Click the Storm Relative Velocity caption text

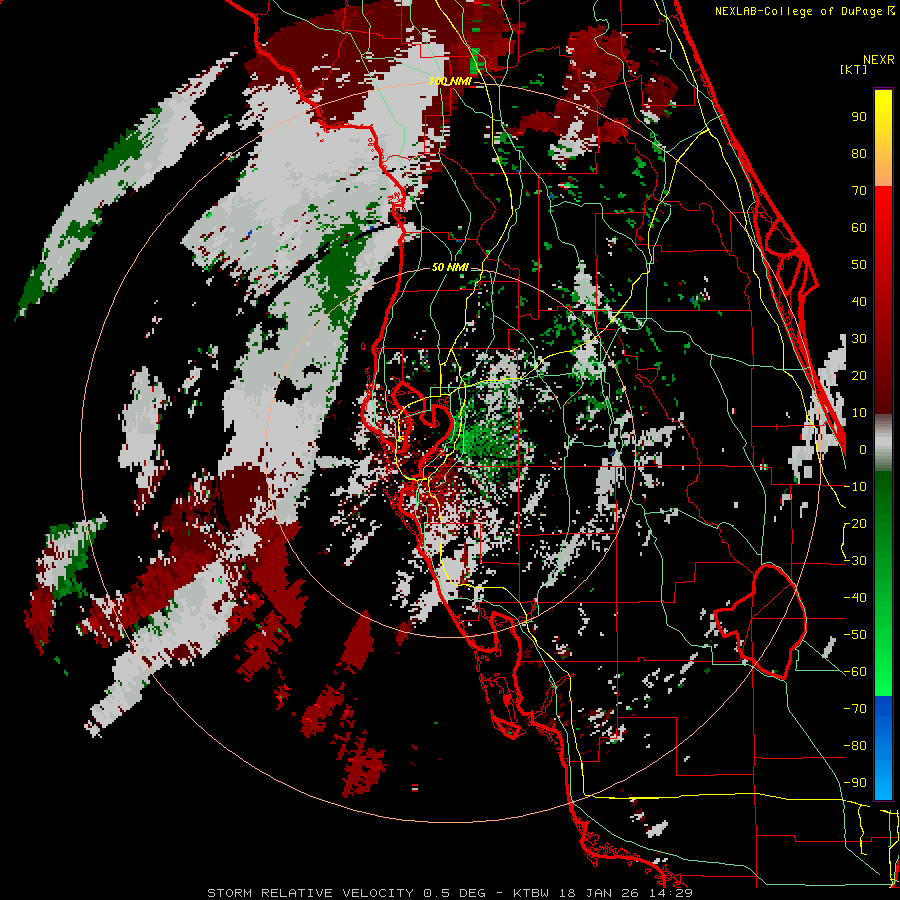pyautogui.click(x=450, y=893)
